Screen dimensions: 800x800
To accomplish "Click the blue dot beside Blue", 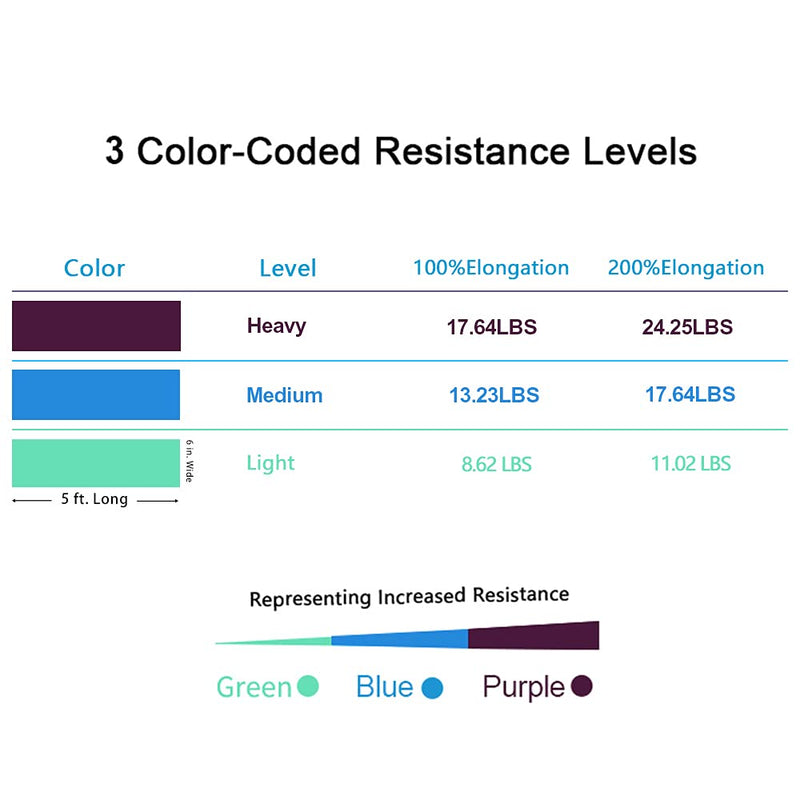I will (x=432, y=688).
